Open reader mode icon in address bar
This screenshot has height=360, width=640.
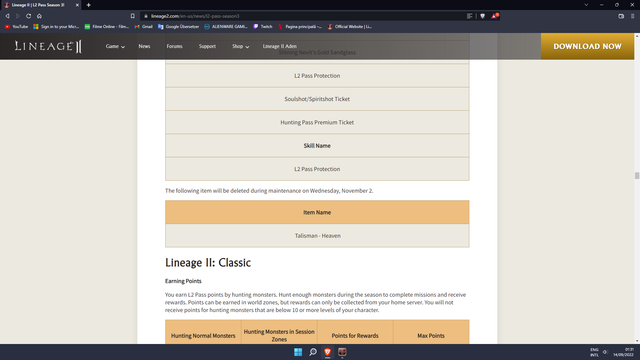point(469,16)
